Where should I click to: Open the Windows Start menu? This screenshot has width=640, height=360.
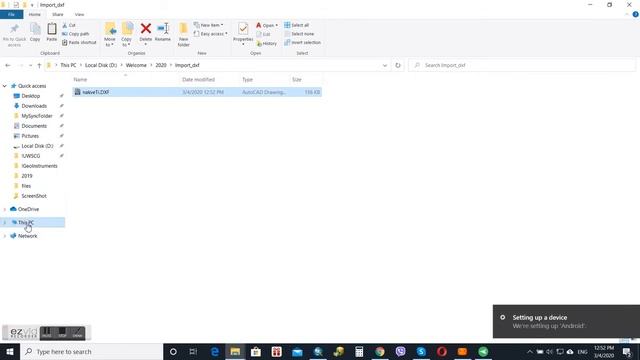[10, 351]
